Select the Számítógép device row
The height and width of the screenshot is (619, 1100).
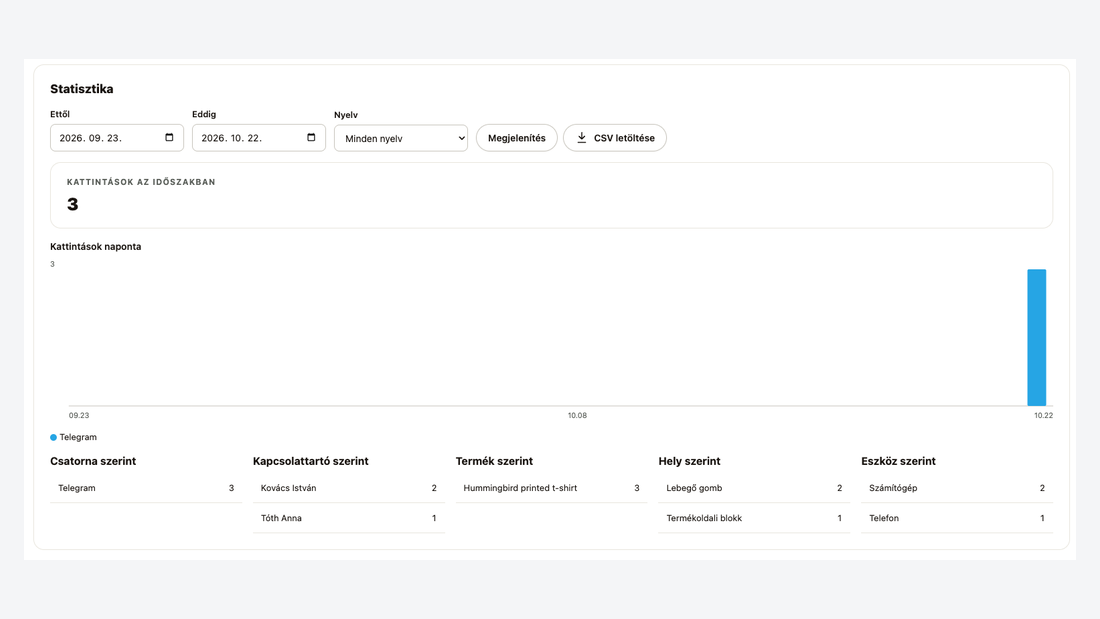tap(957, 488)
